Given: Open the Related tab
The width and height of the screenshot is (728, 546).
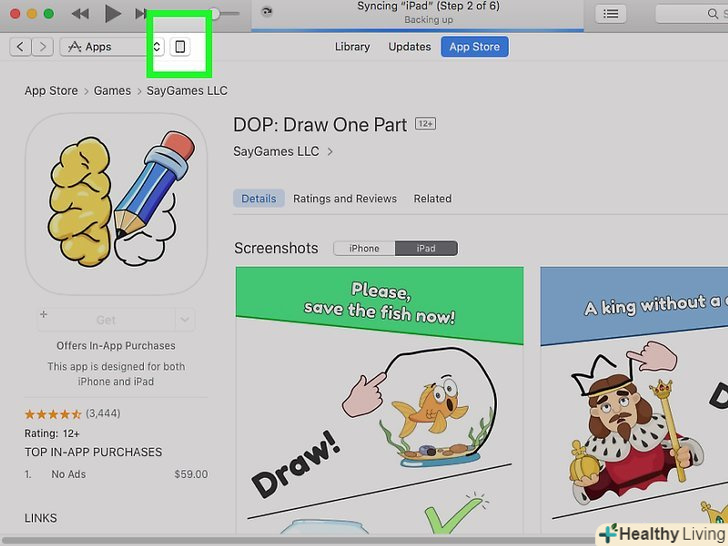Looking at the screenshot, I should [433, 199].
